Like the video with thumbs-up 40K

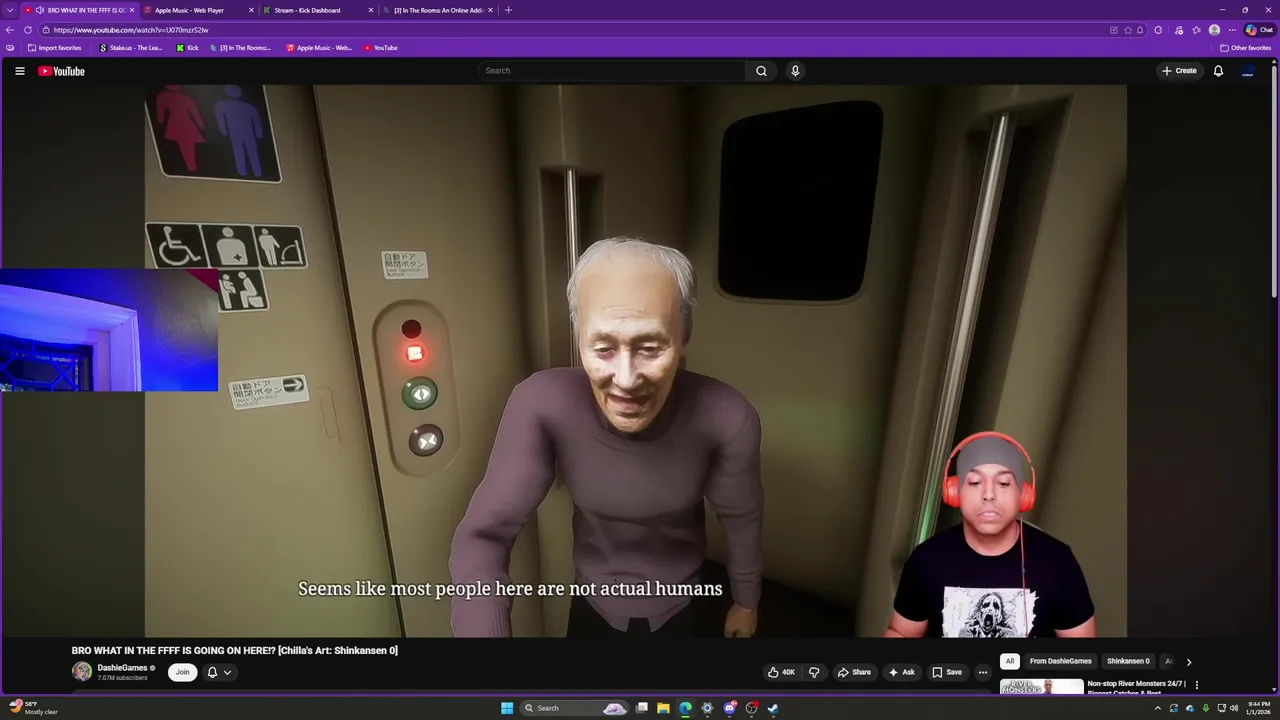click(x=781, y=672)
